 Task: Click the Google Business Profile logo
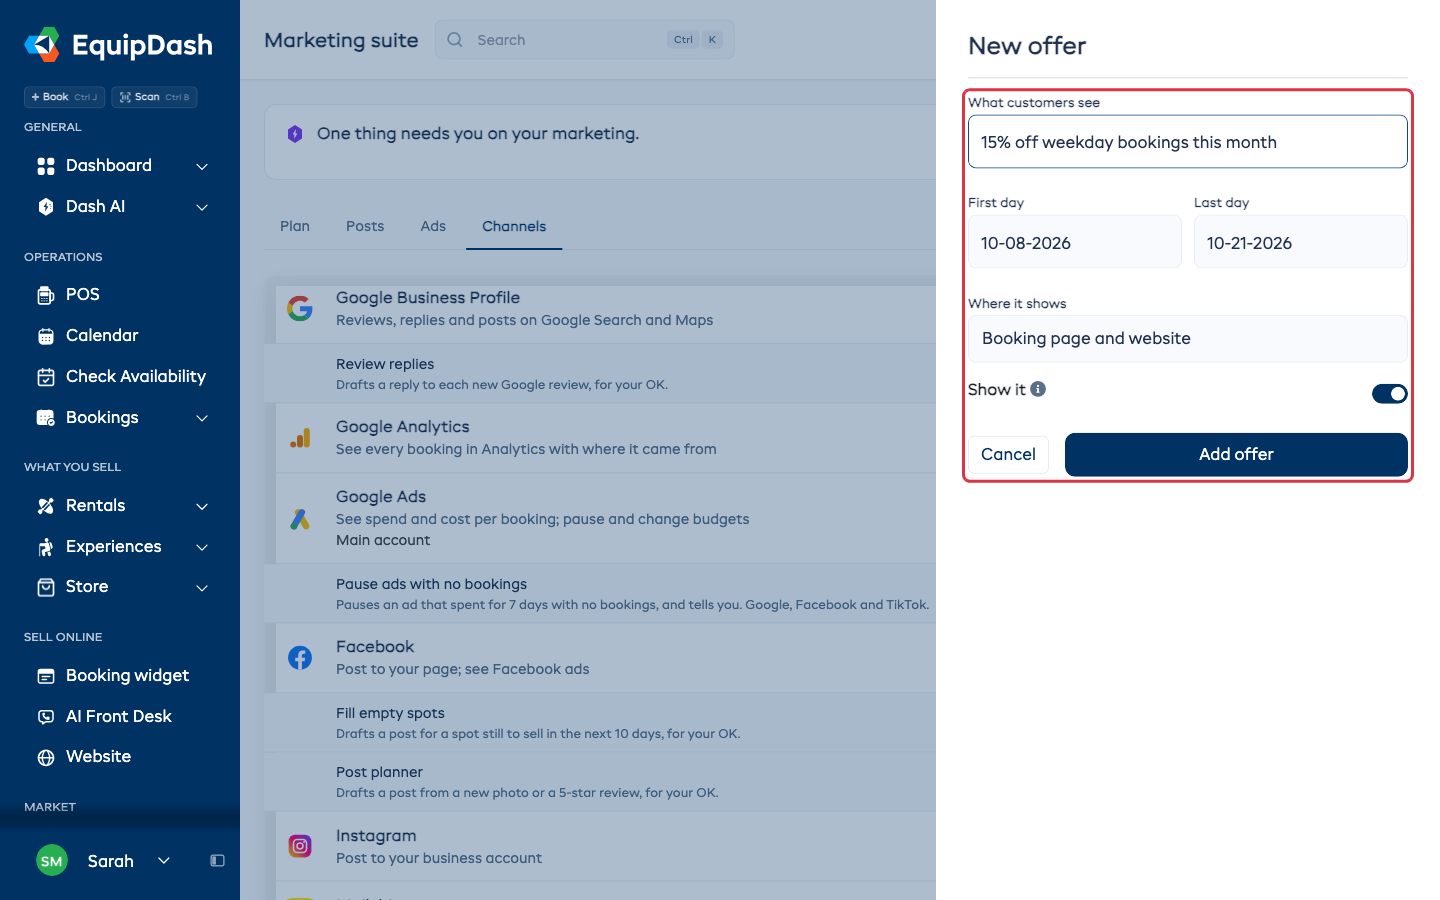[300, 308]
